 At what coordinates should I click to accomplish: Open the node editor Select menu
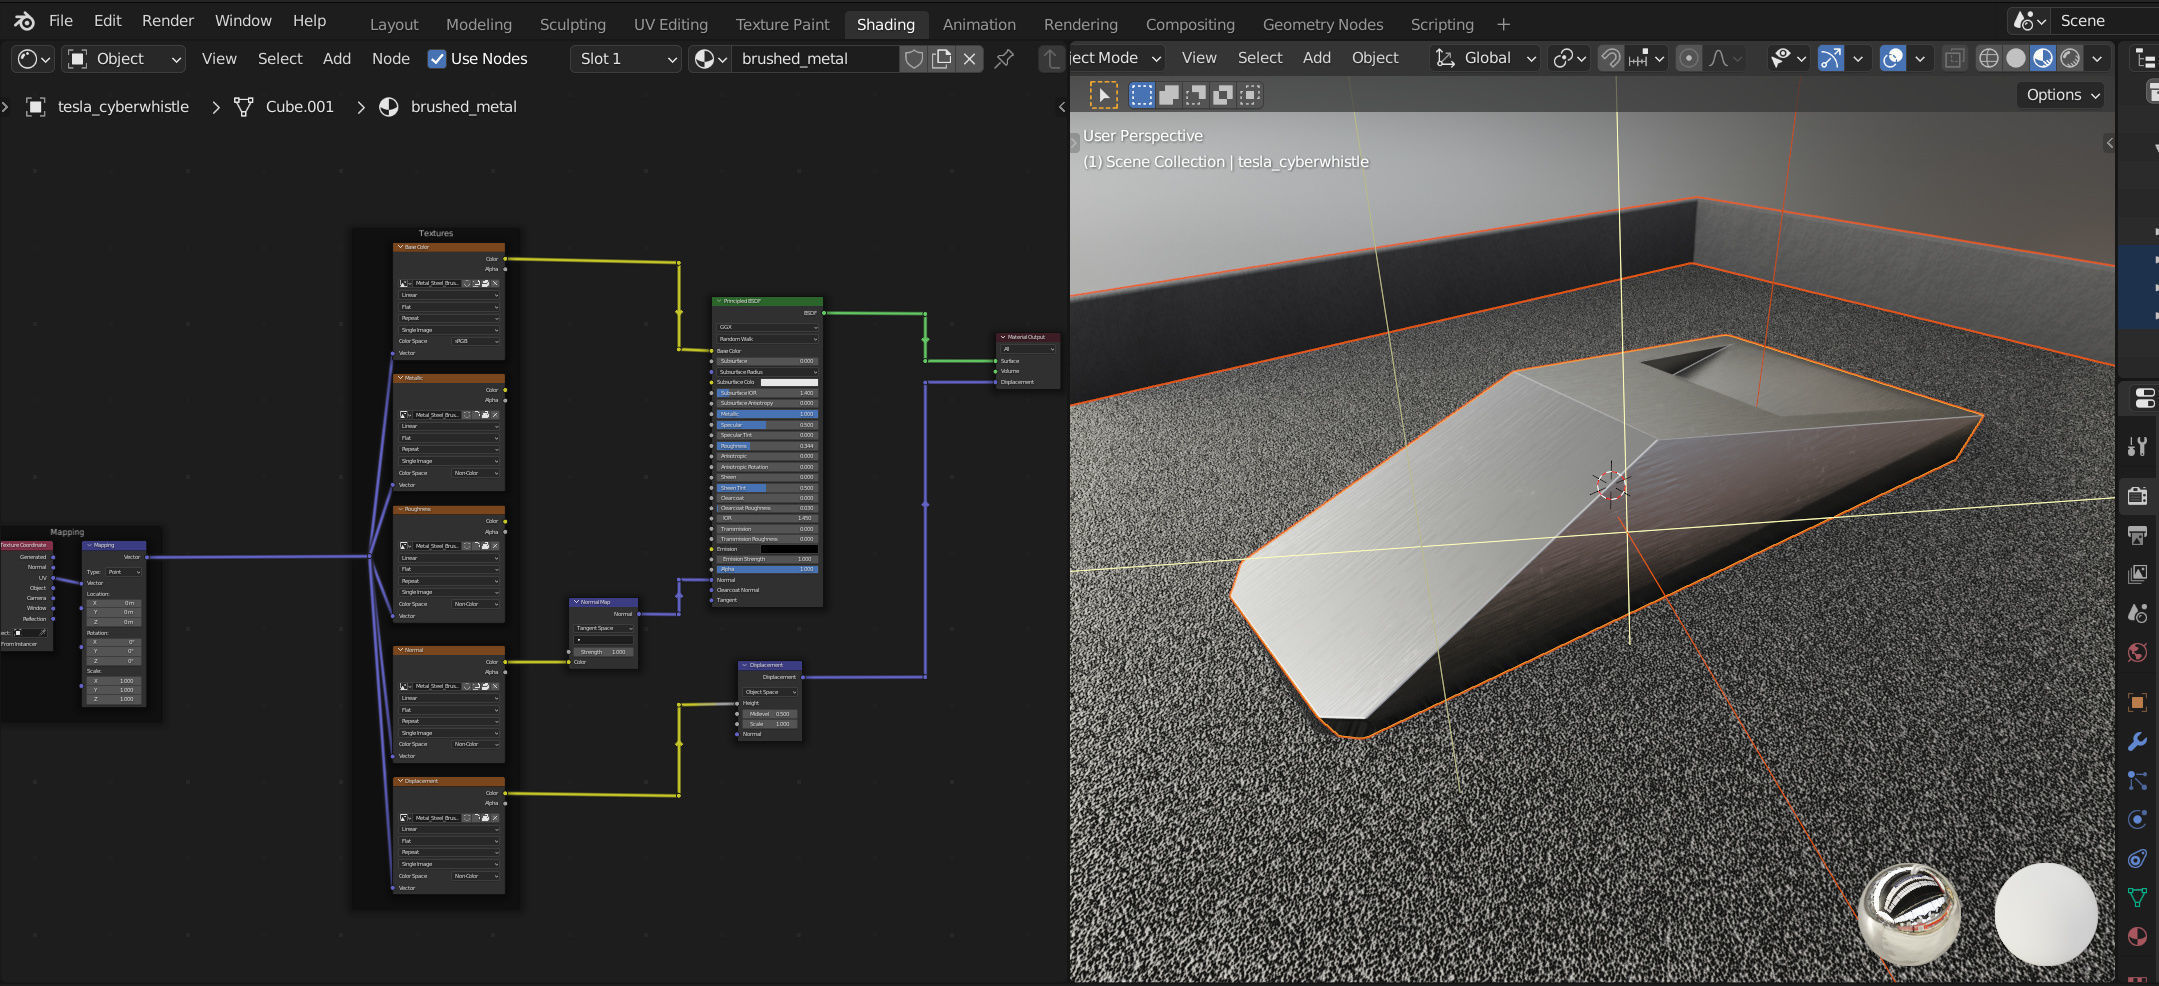click(280, 59)
